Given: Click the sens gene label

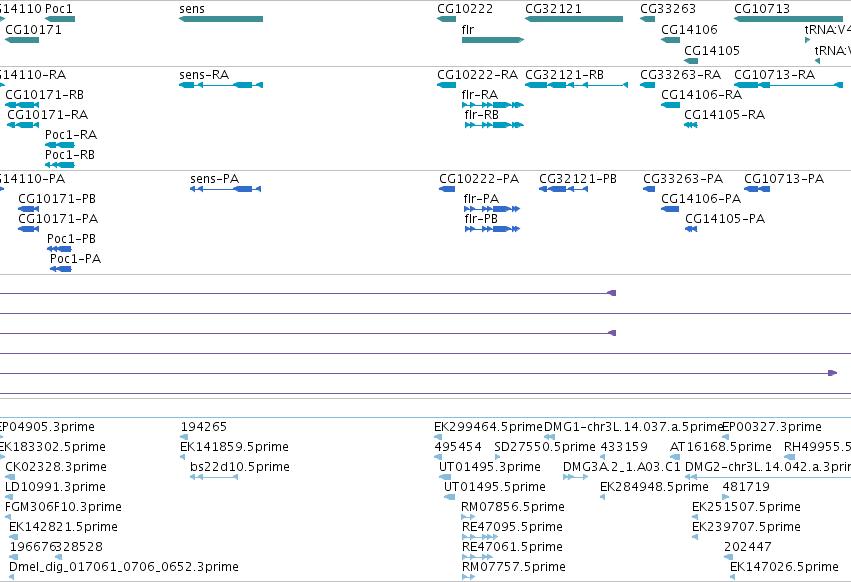Looking at the screenshot, I should 192,9.
